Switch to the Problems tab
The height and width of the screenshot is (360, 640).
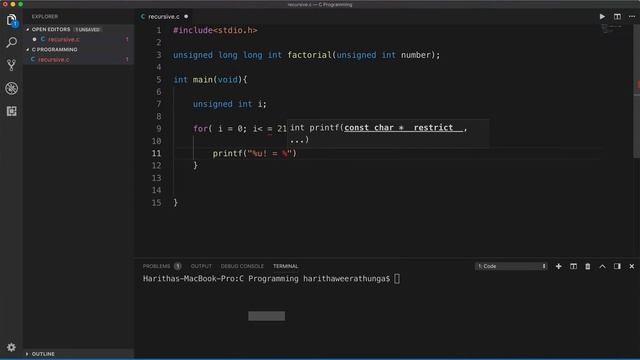[x=156, y=266]
